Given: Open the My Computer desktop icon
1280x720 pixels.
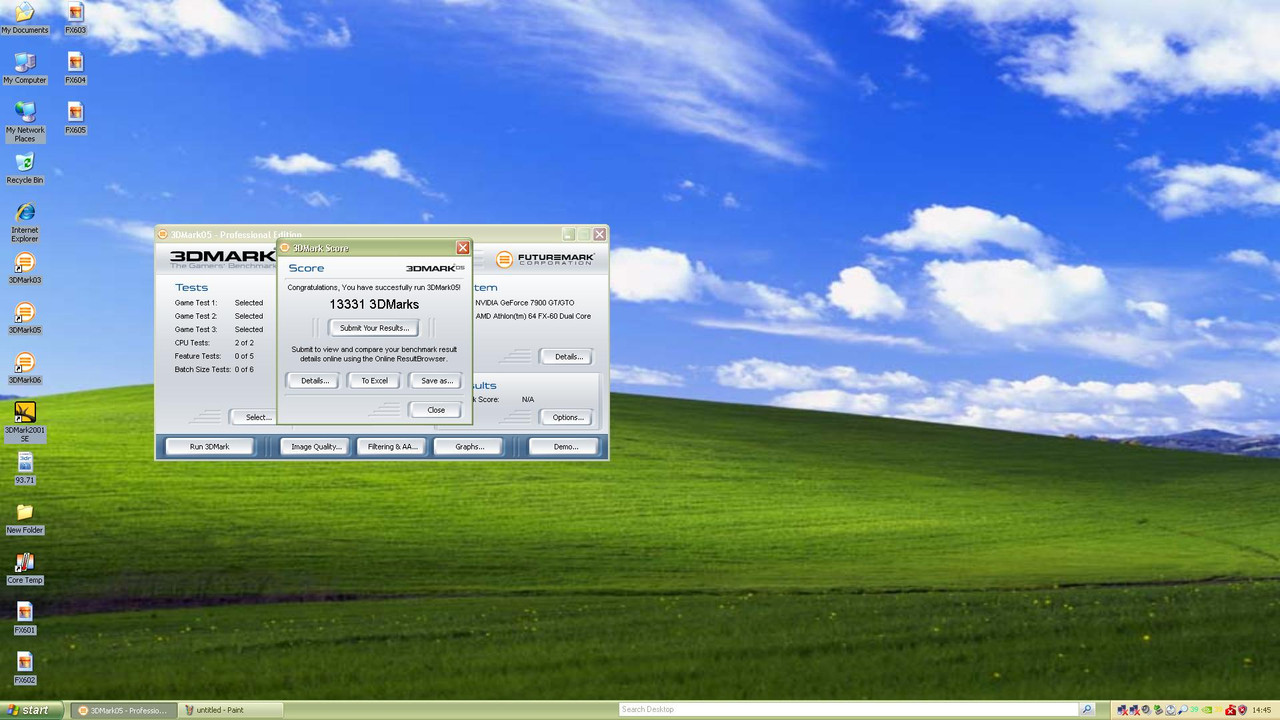Looking at the screenshot, I should [24, 66].
